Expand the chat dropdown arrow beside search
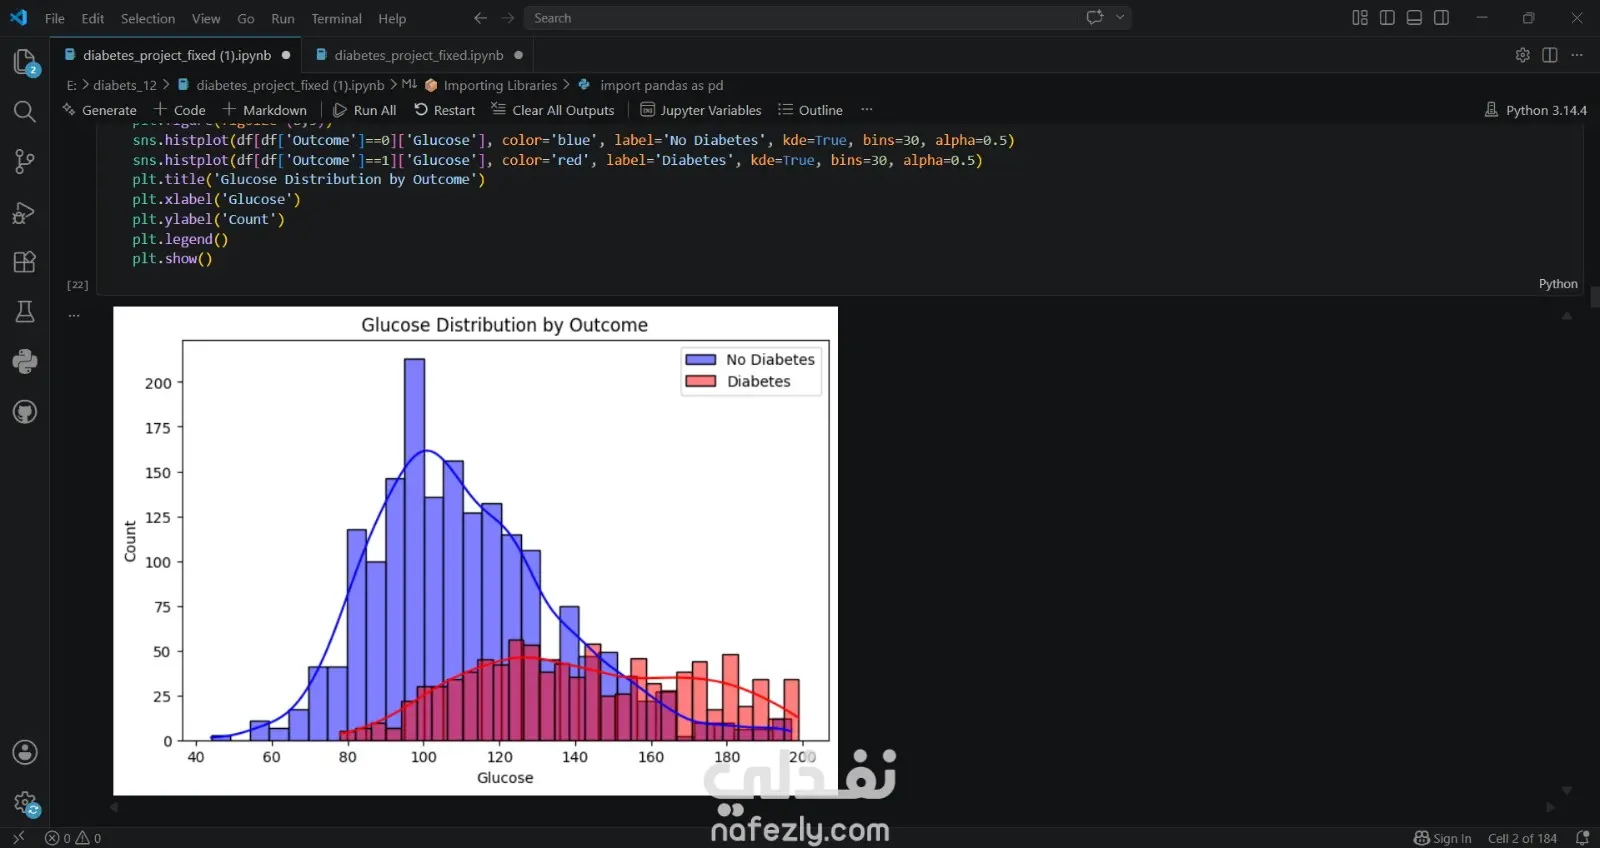Screen dimensions: 1600x848 1120,17
